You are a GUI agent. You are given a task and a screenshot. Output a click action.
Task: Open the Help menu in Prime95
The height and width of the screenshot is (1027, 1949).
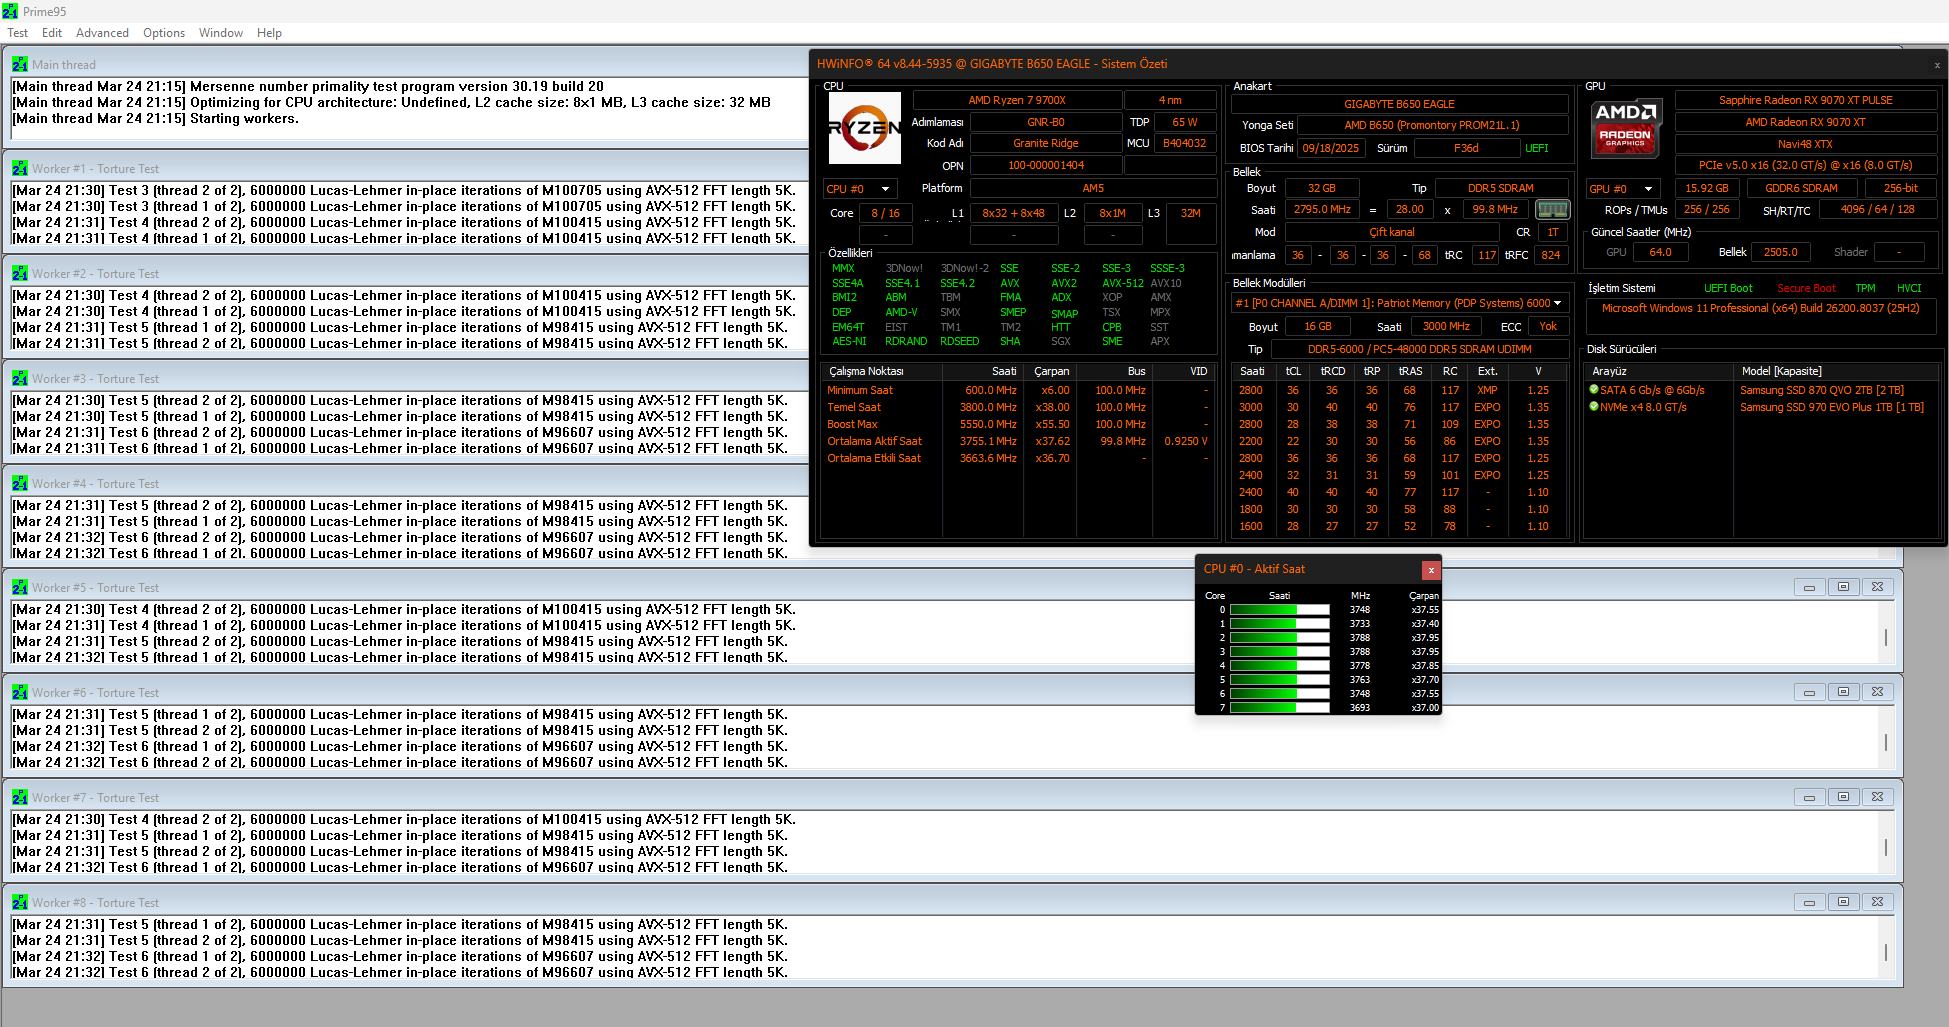[x=269, y=33]
